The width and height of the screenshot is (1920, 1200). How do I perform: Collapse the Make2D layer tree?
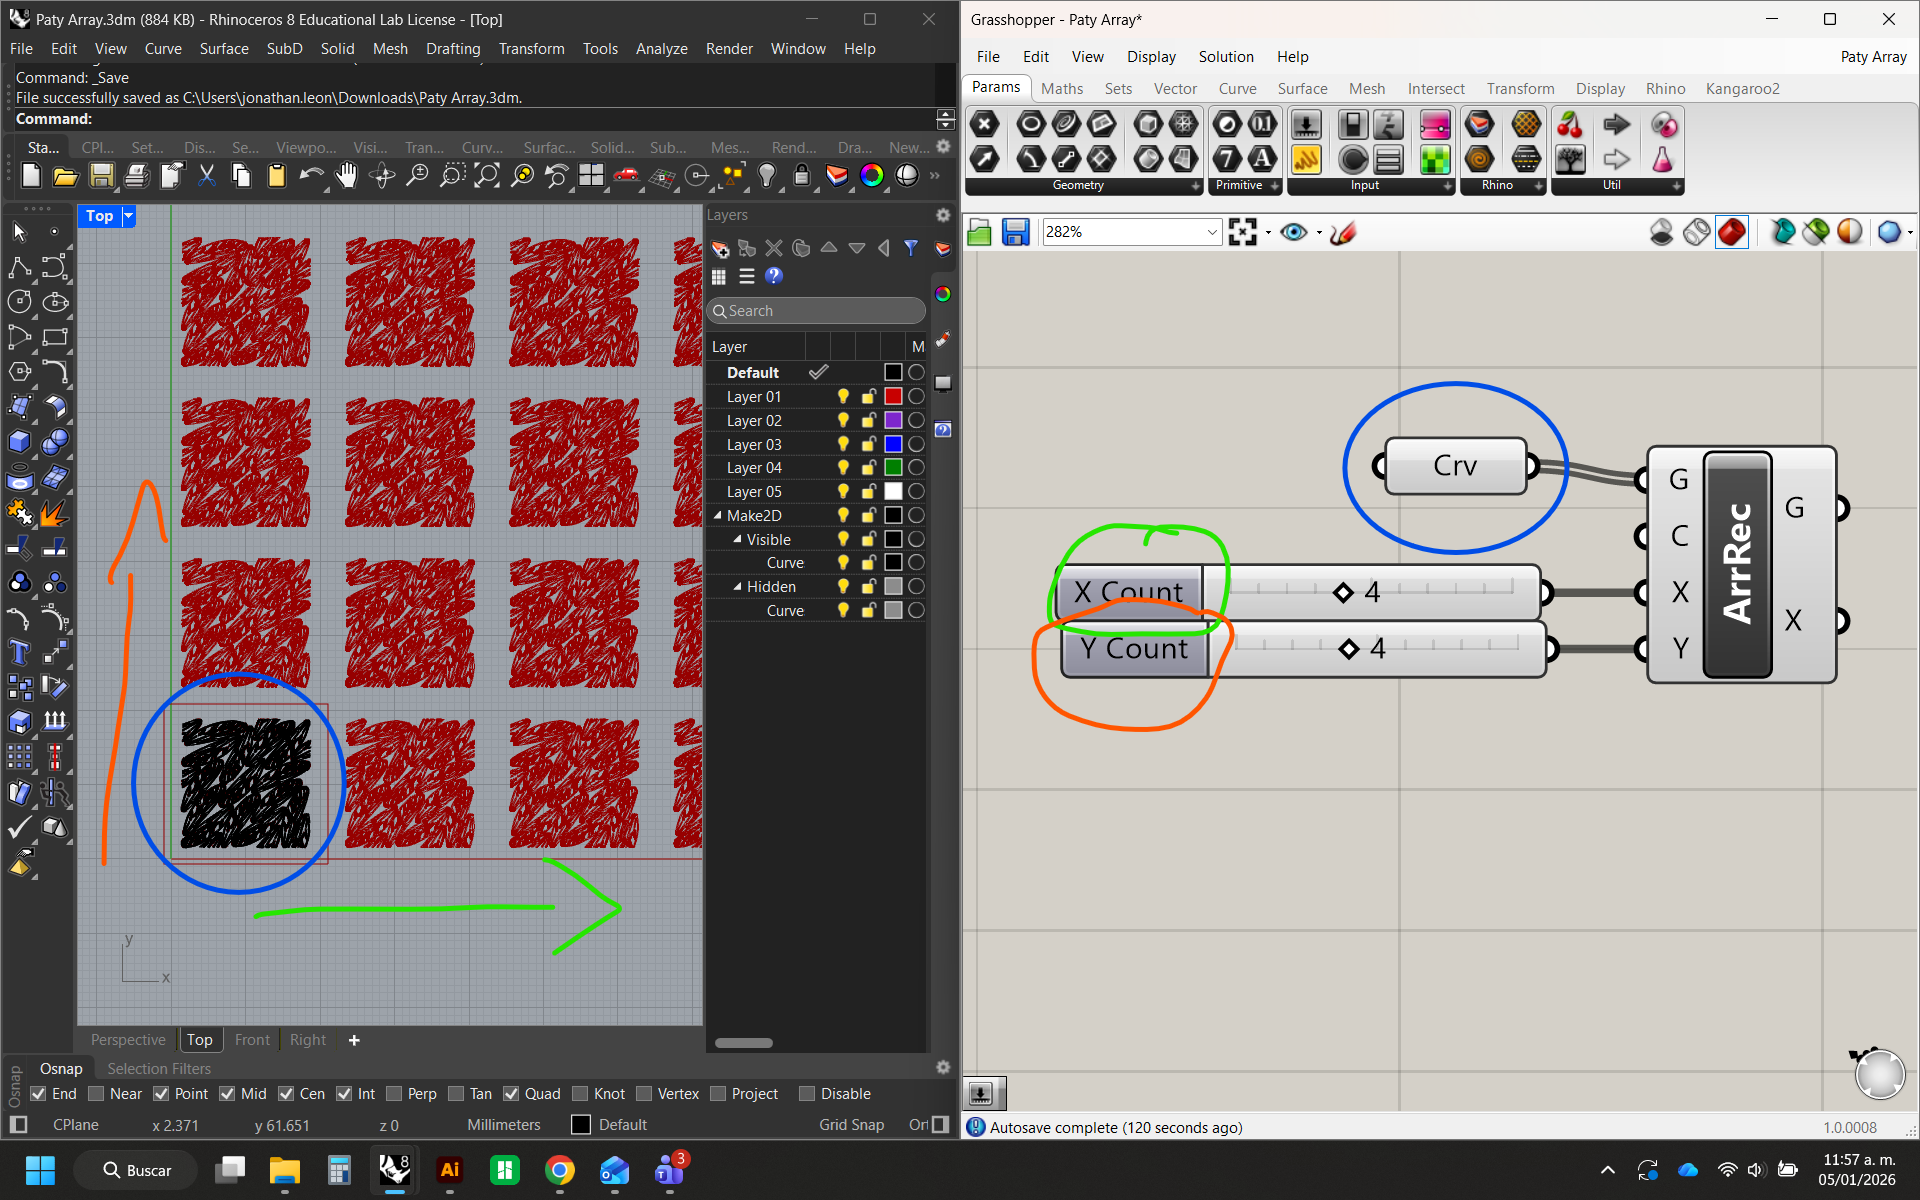click(x=717, y=515)
